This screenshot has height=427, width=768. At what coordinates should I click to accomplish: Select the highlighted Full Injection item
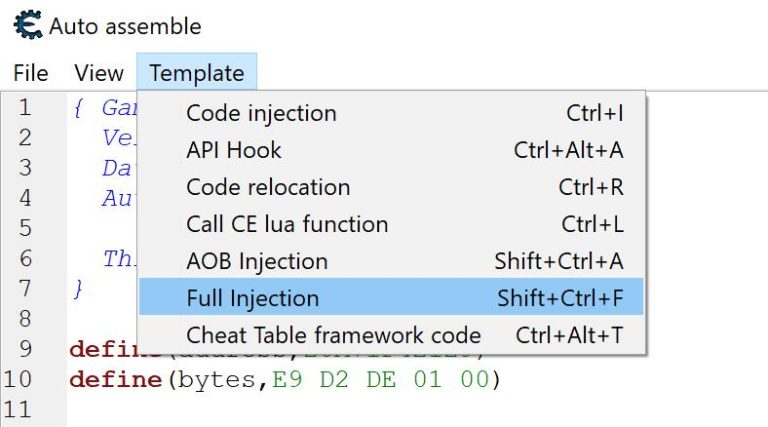pyautogui.click(x=253, y=298)
